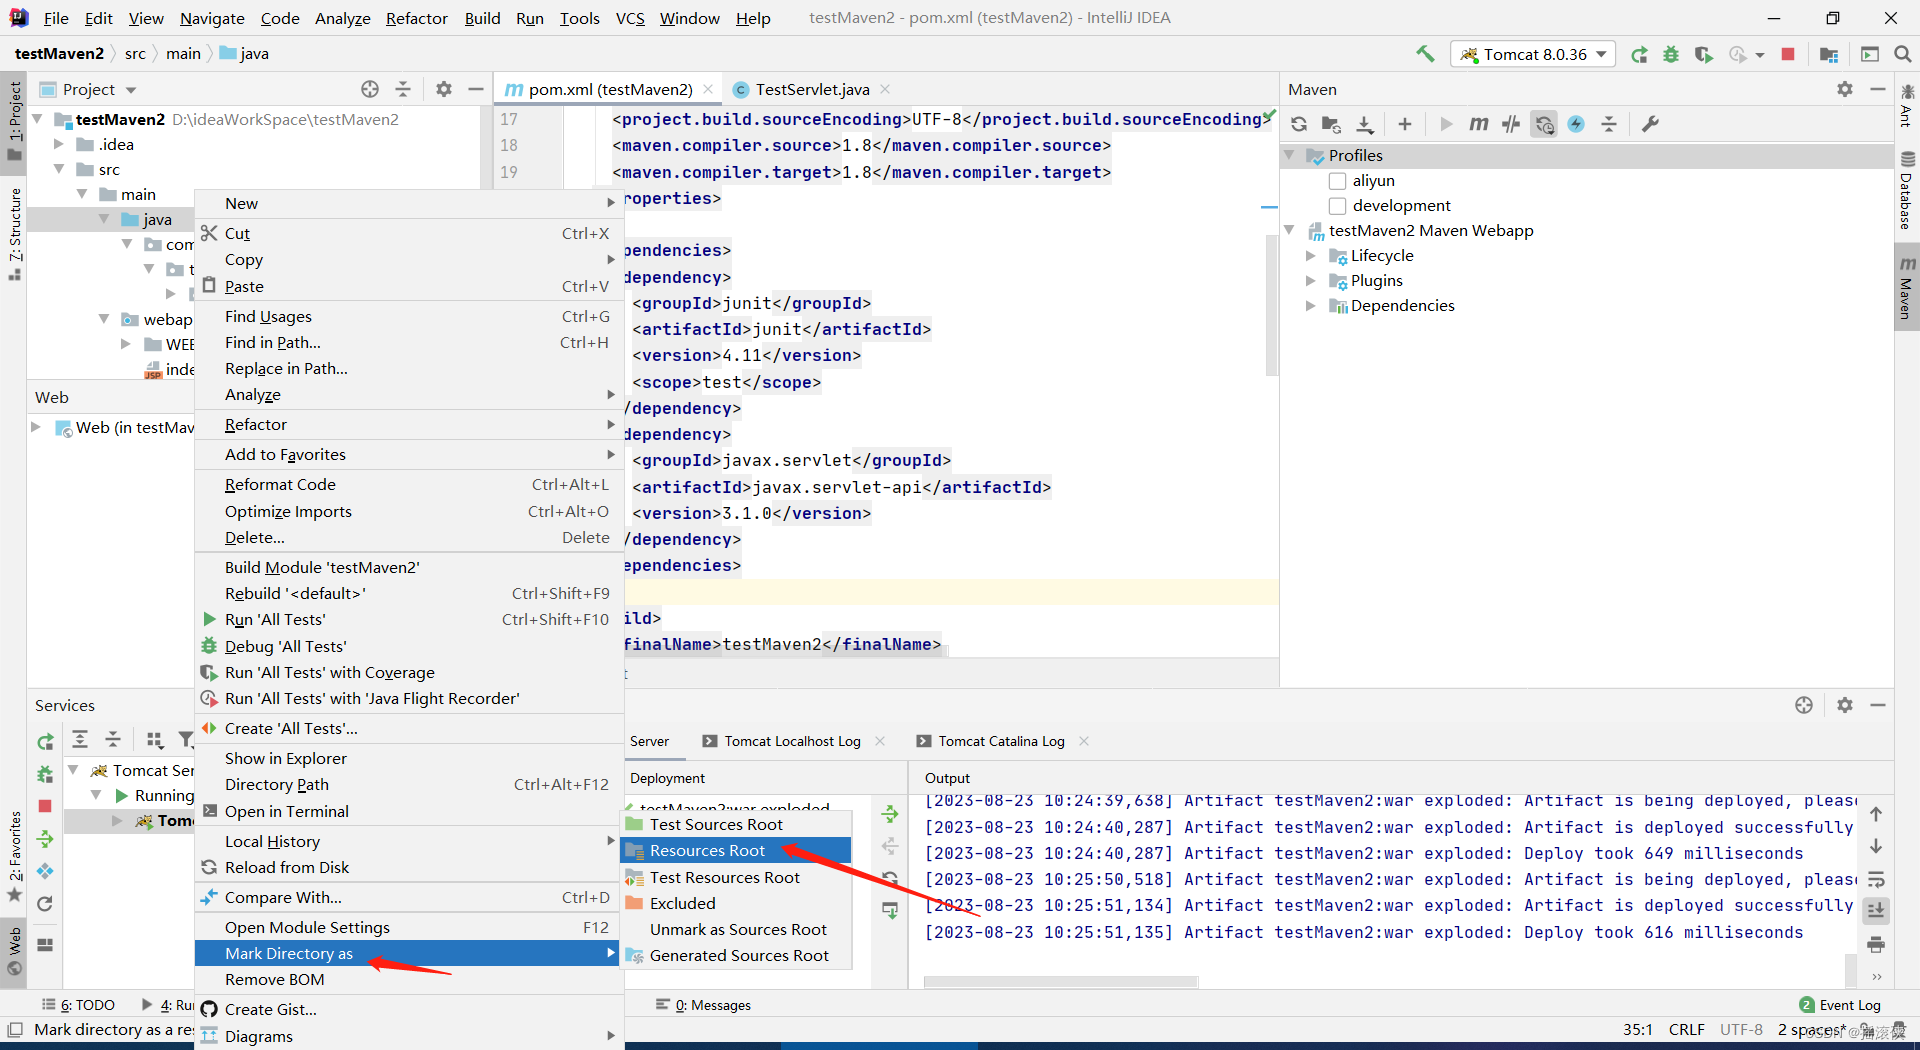Image resolution: width=1920 pixels, height=1050 pixels.
Task: Open Group By options in Services toolbar
Action: pyautogui.click(x=154, y=740)
